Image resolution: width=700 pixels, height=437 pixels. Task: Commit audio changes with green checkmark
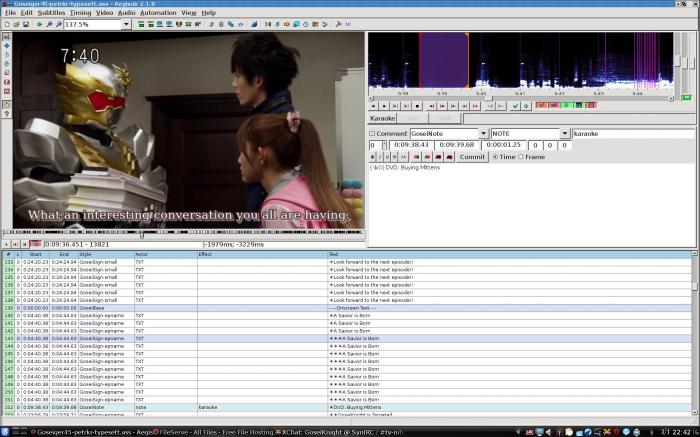point(515,106)
